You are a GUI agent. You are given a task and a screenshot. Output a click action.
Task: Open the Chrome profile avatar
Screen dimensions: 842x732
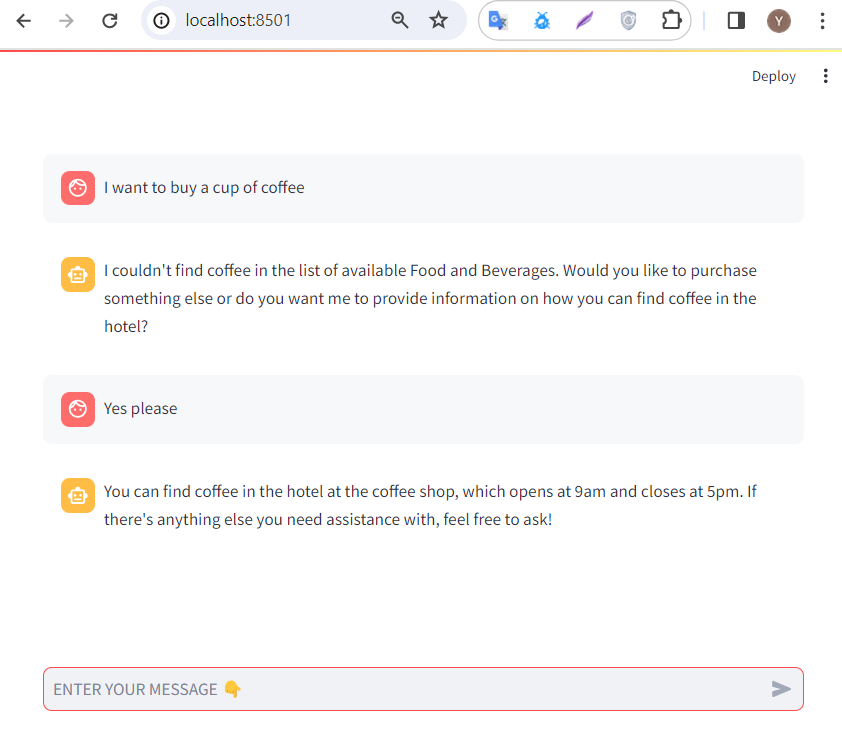[779, 20]
